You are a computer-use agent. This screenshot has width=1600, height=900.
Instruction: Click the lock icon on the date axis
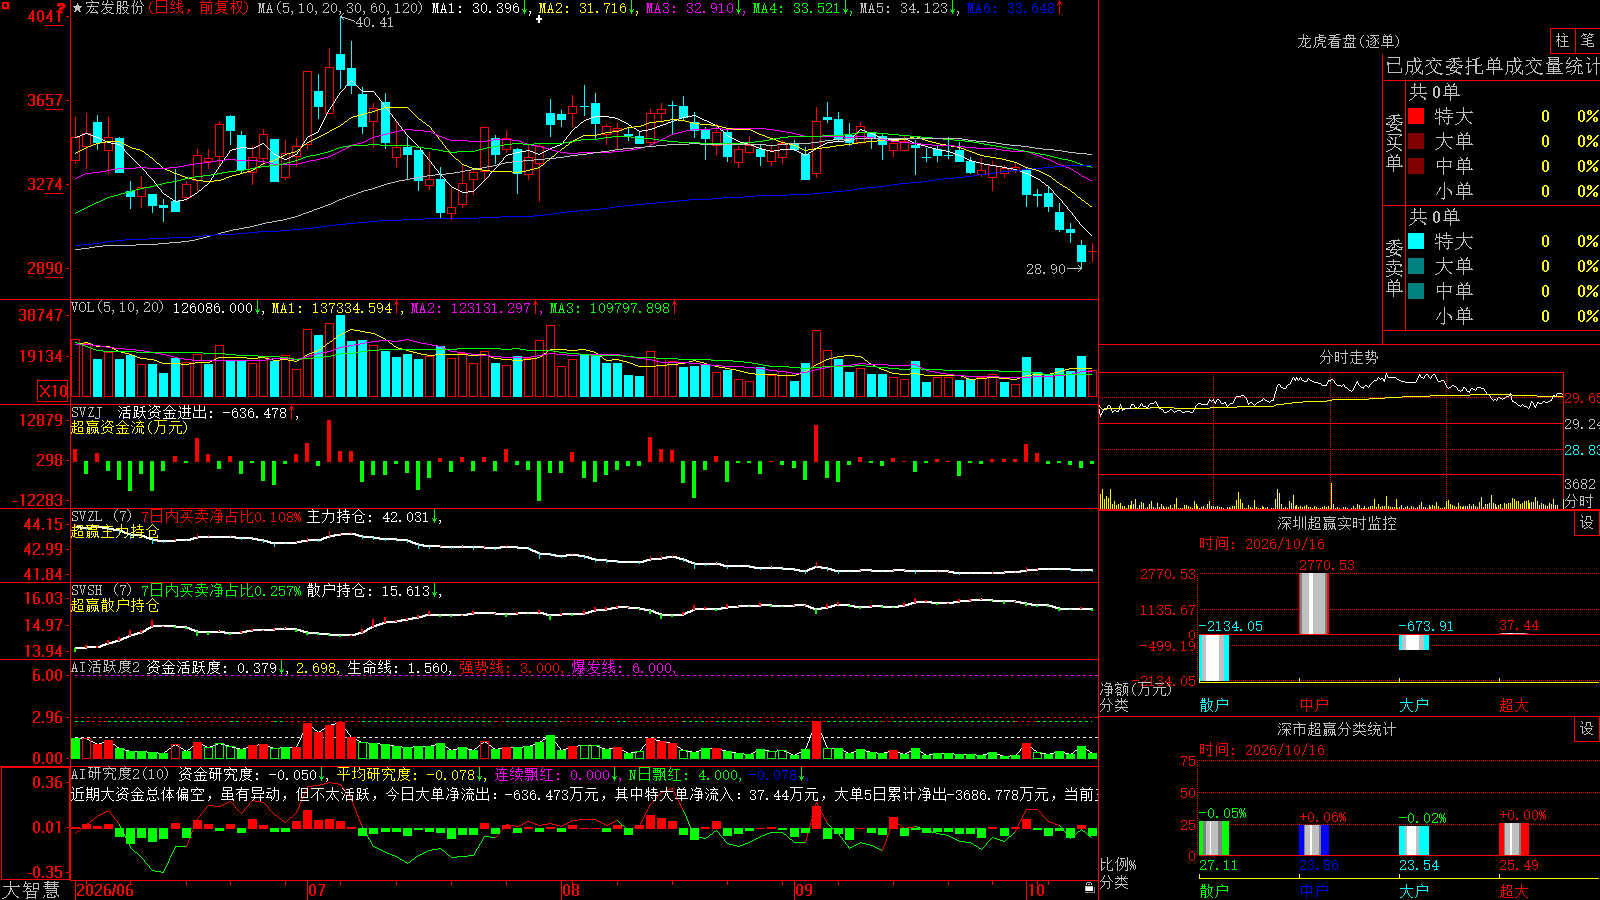1089,888
